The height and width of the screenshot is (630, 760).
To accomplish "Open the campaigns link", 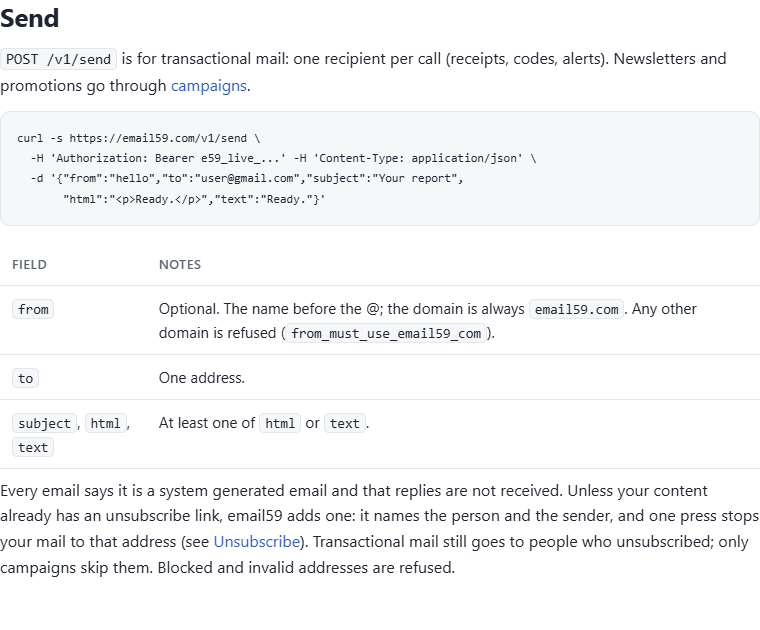I will [x=209, y=86].
